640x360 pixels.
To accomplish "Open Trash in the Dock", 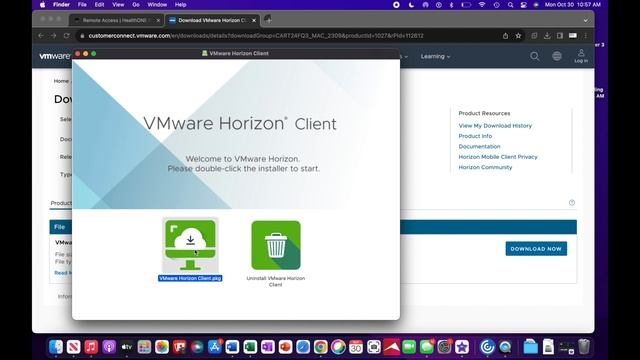I will 584,347.
